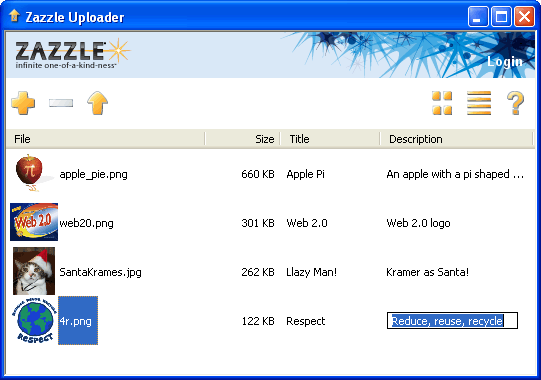Click file name SantaKrames.jpg
Image resolution: width=541 pixels, height=380 pixels.
click(100, 272)
